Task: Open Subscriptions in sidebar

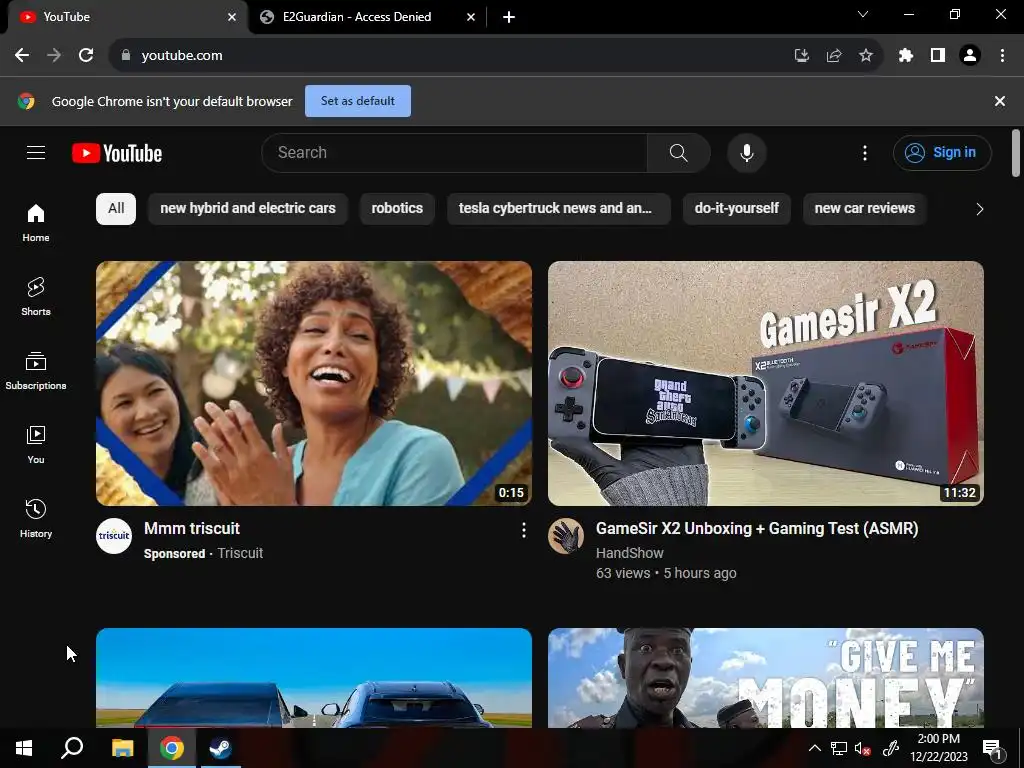Action: coord(36,370)
